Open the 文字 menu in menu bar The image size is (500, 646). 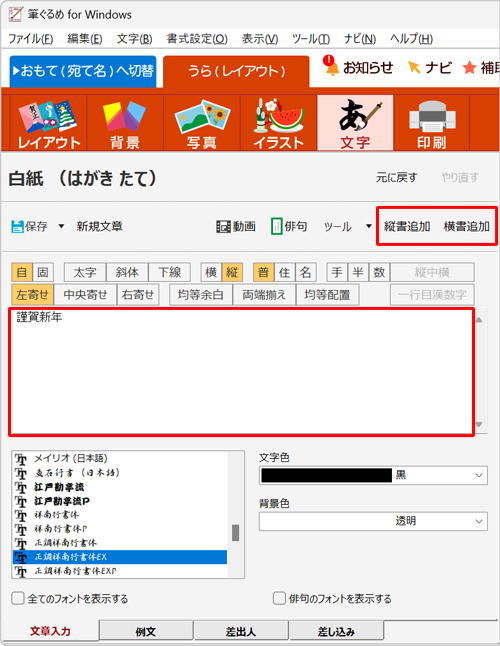click(135, 39)
